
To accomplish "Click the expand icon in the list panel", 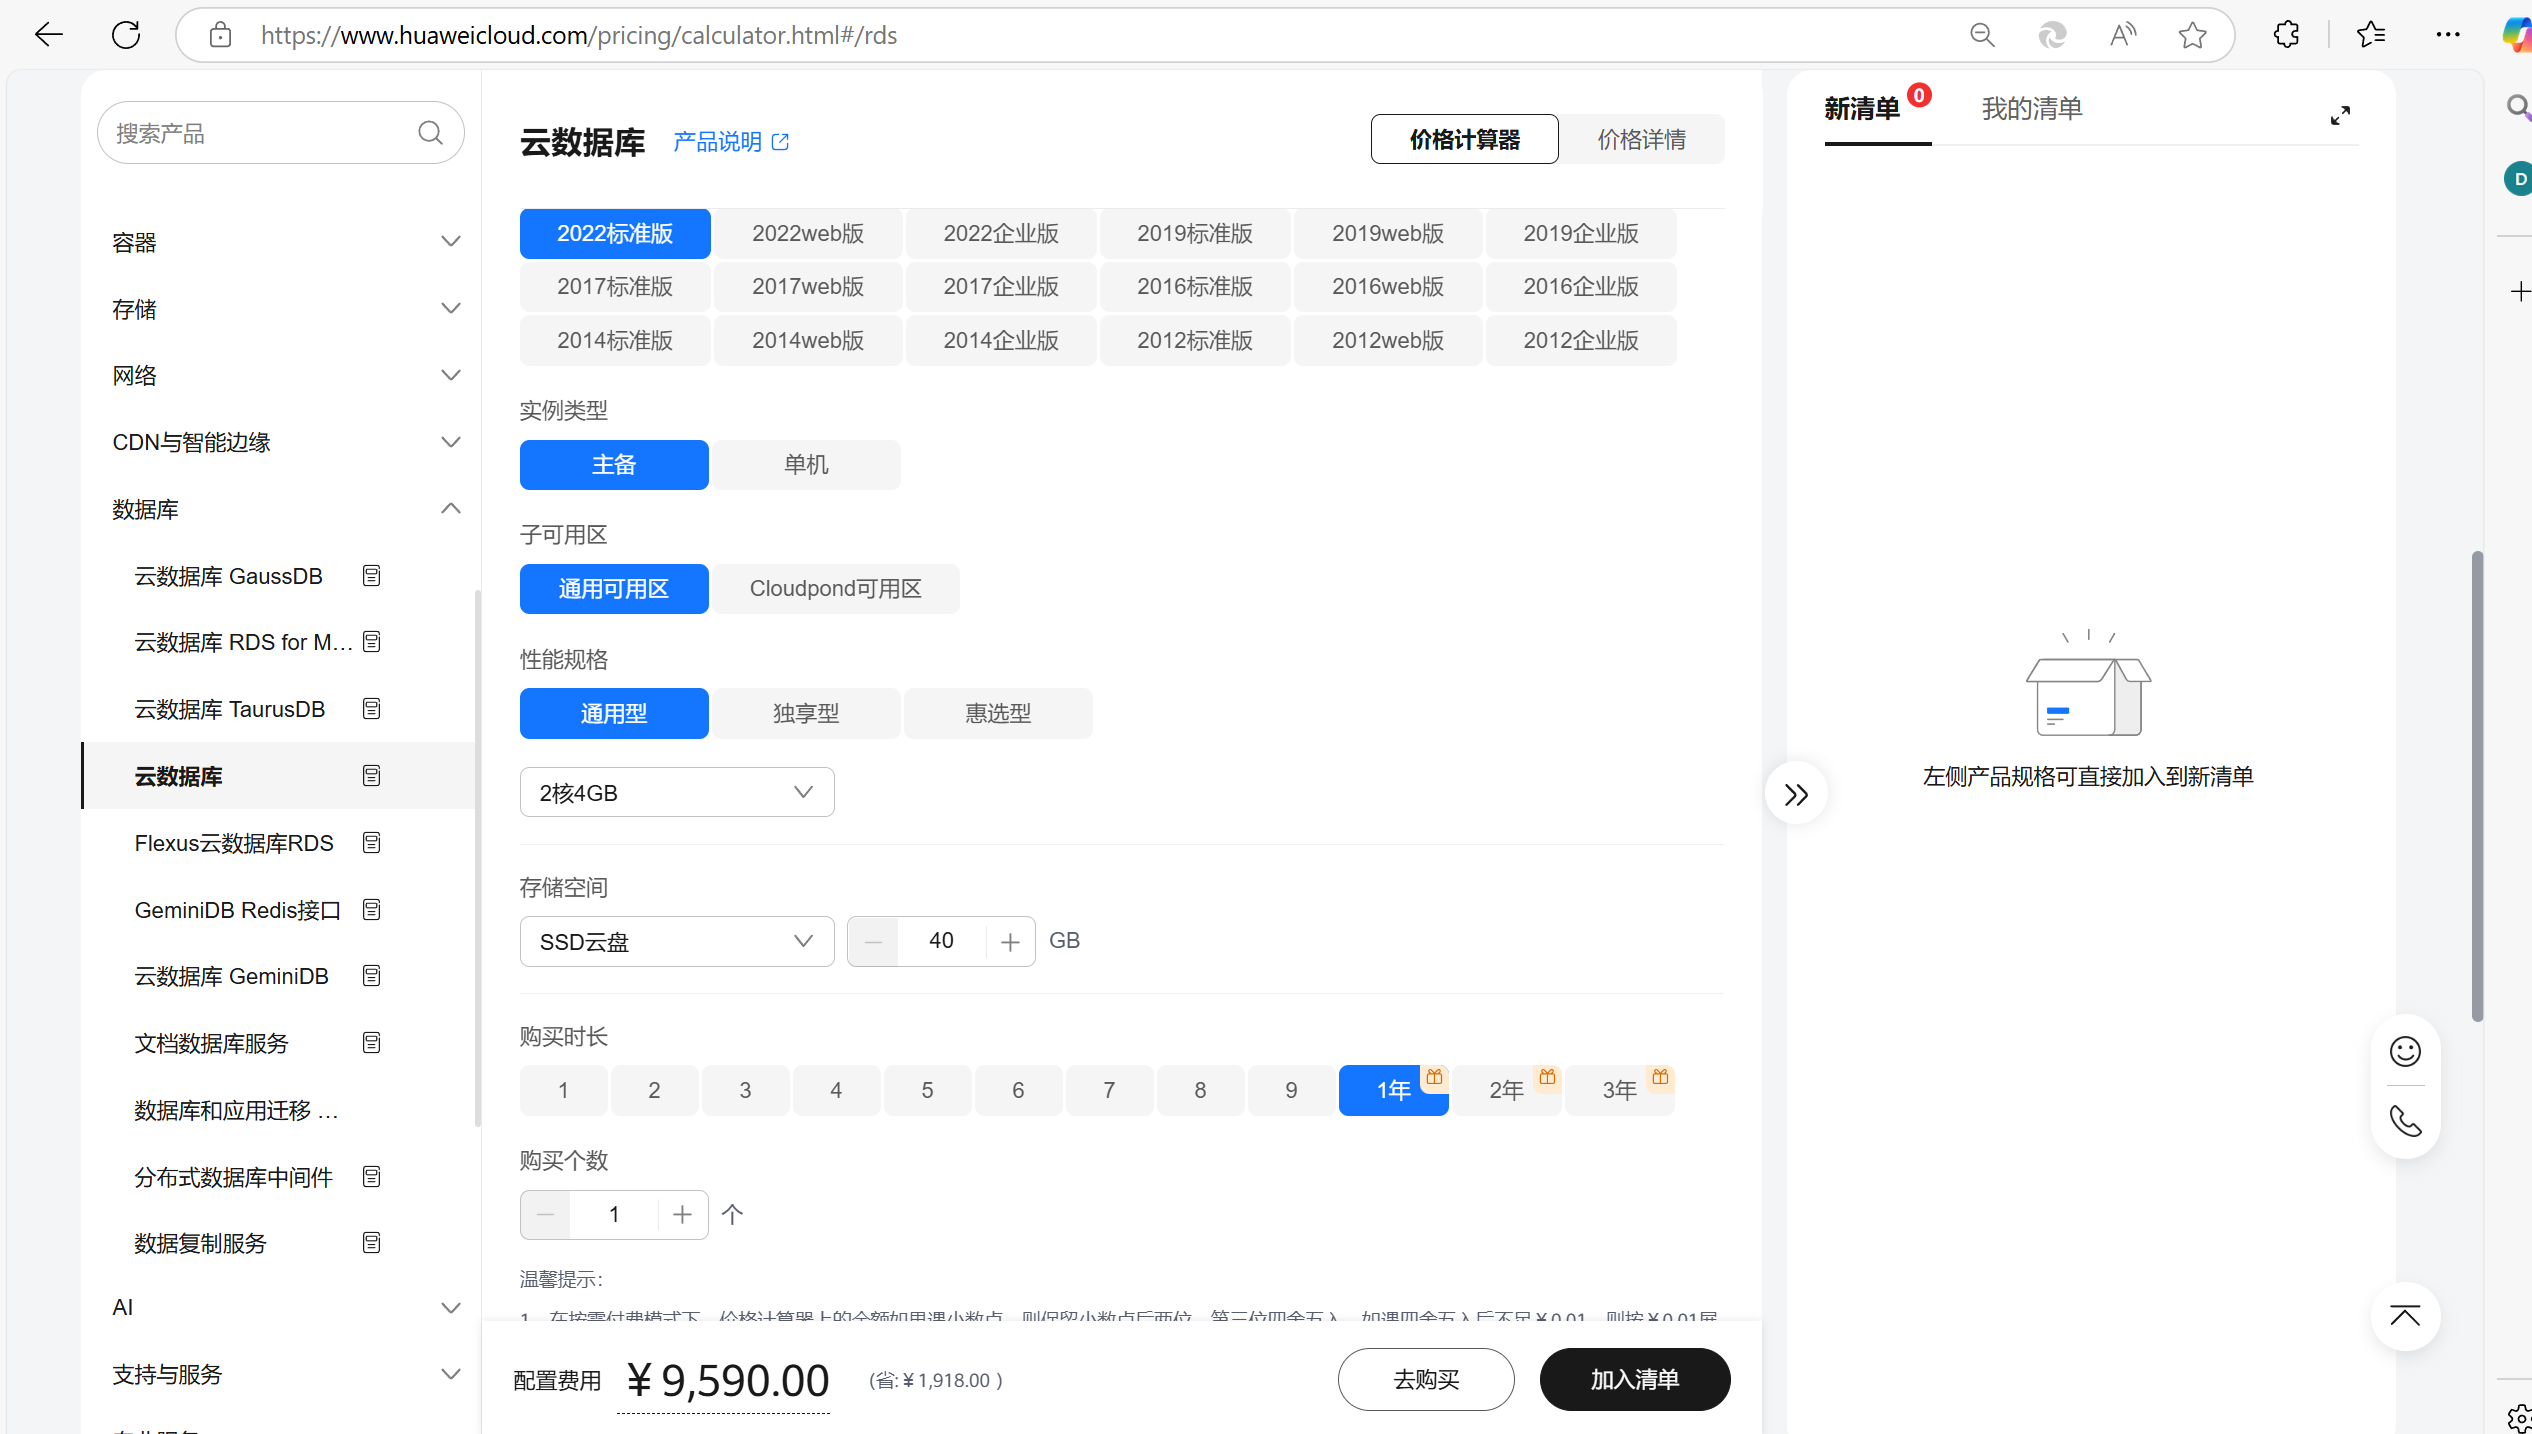I will 2340,116.
